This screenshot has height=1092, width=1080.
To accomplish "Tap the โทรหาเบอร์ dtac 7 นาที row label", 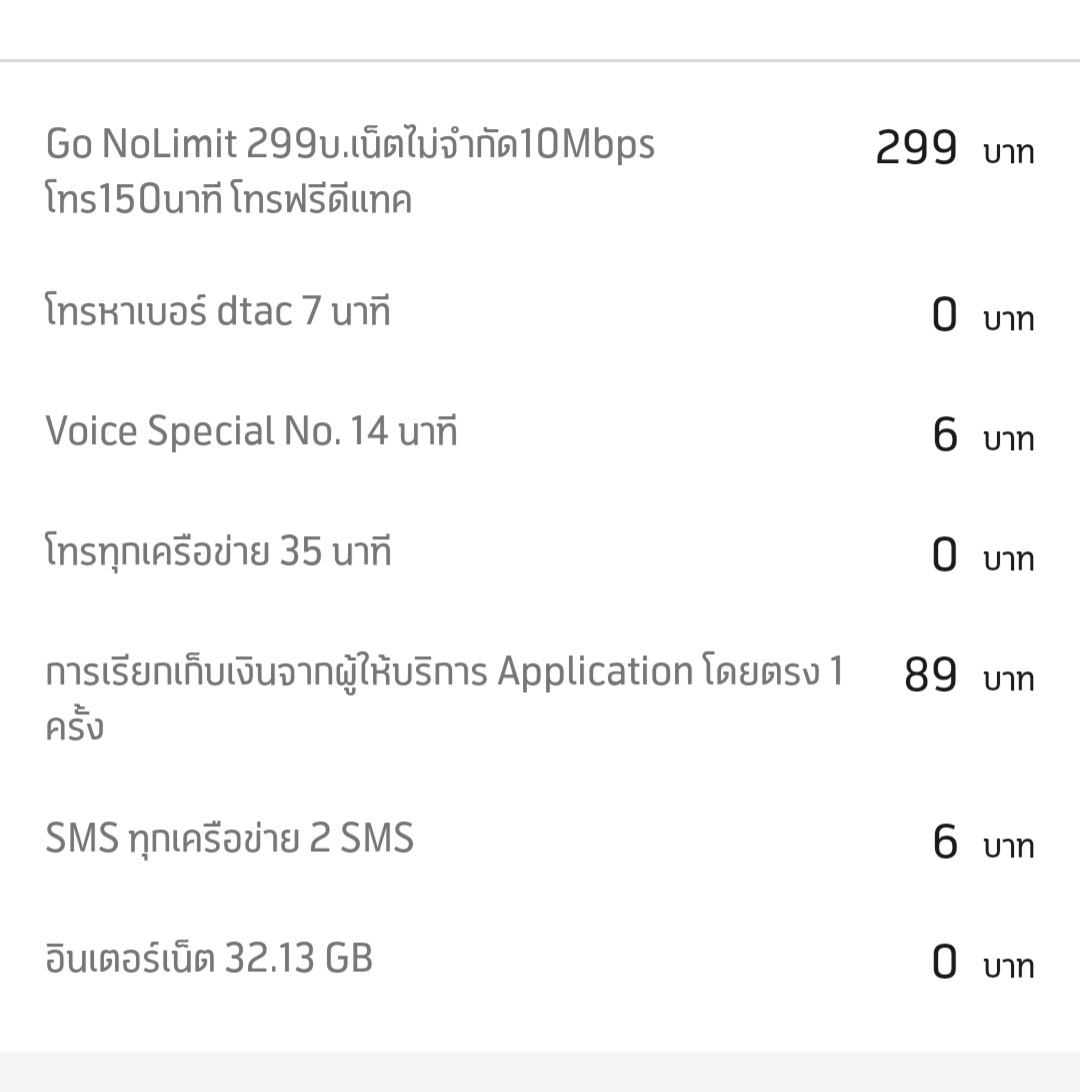I will [218, 313].
